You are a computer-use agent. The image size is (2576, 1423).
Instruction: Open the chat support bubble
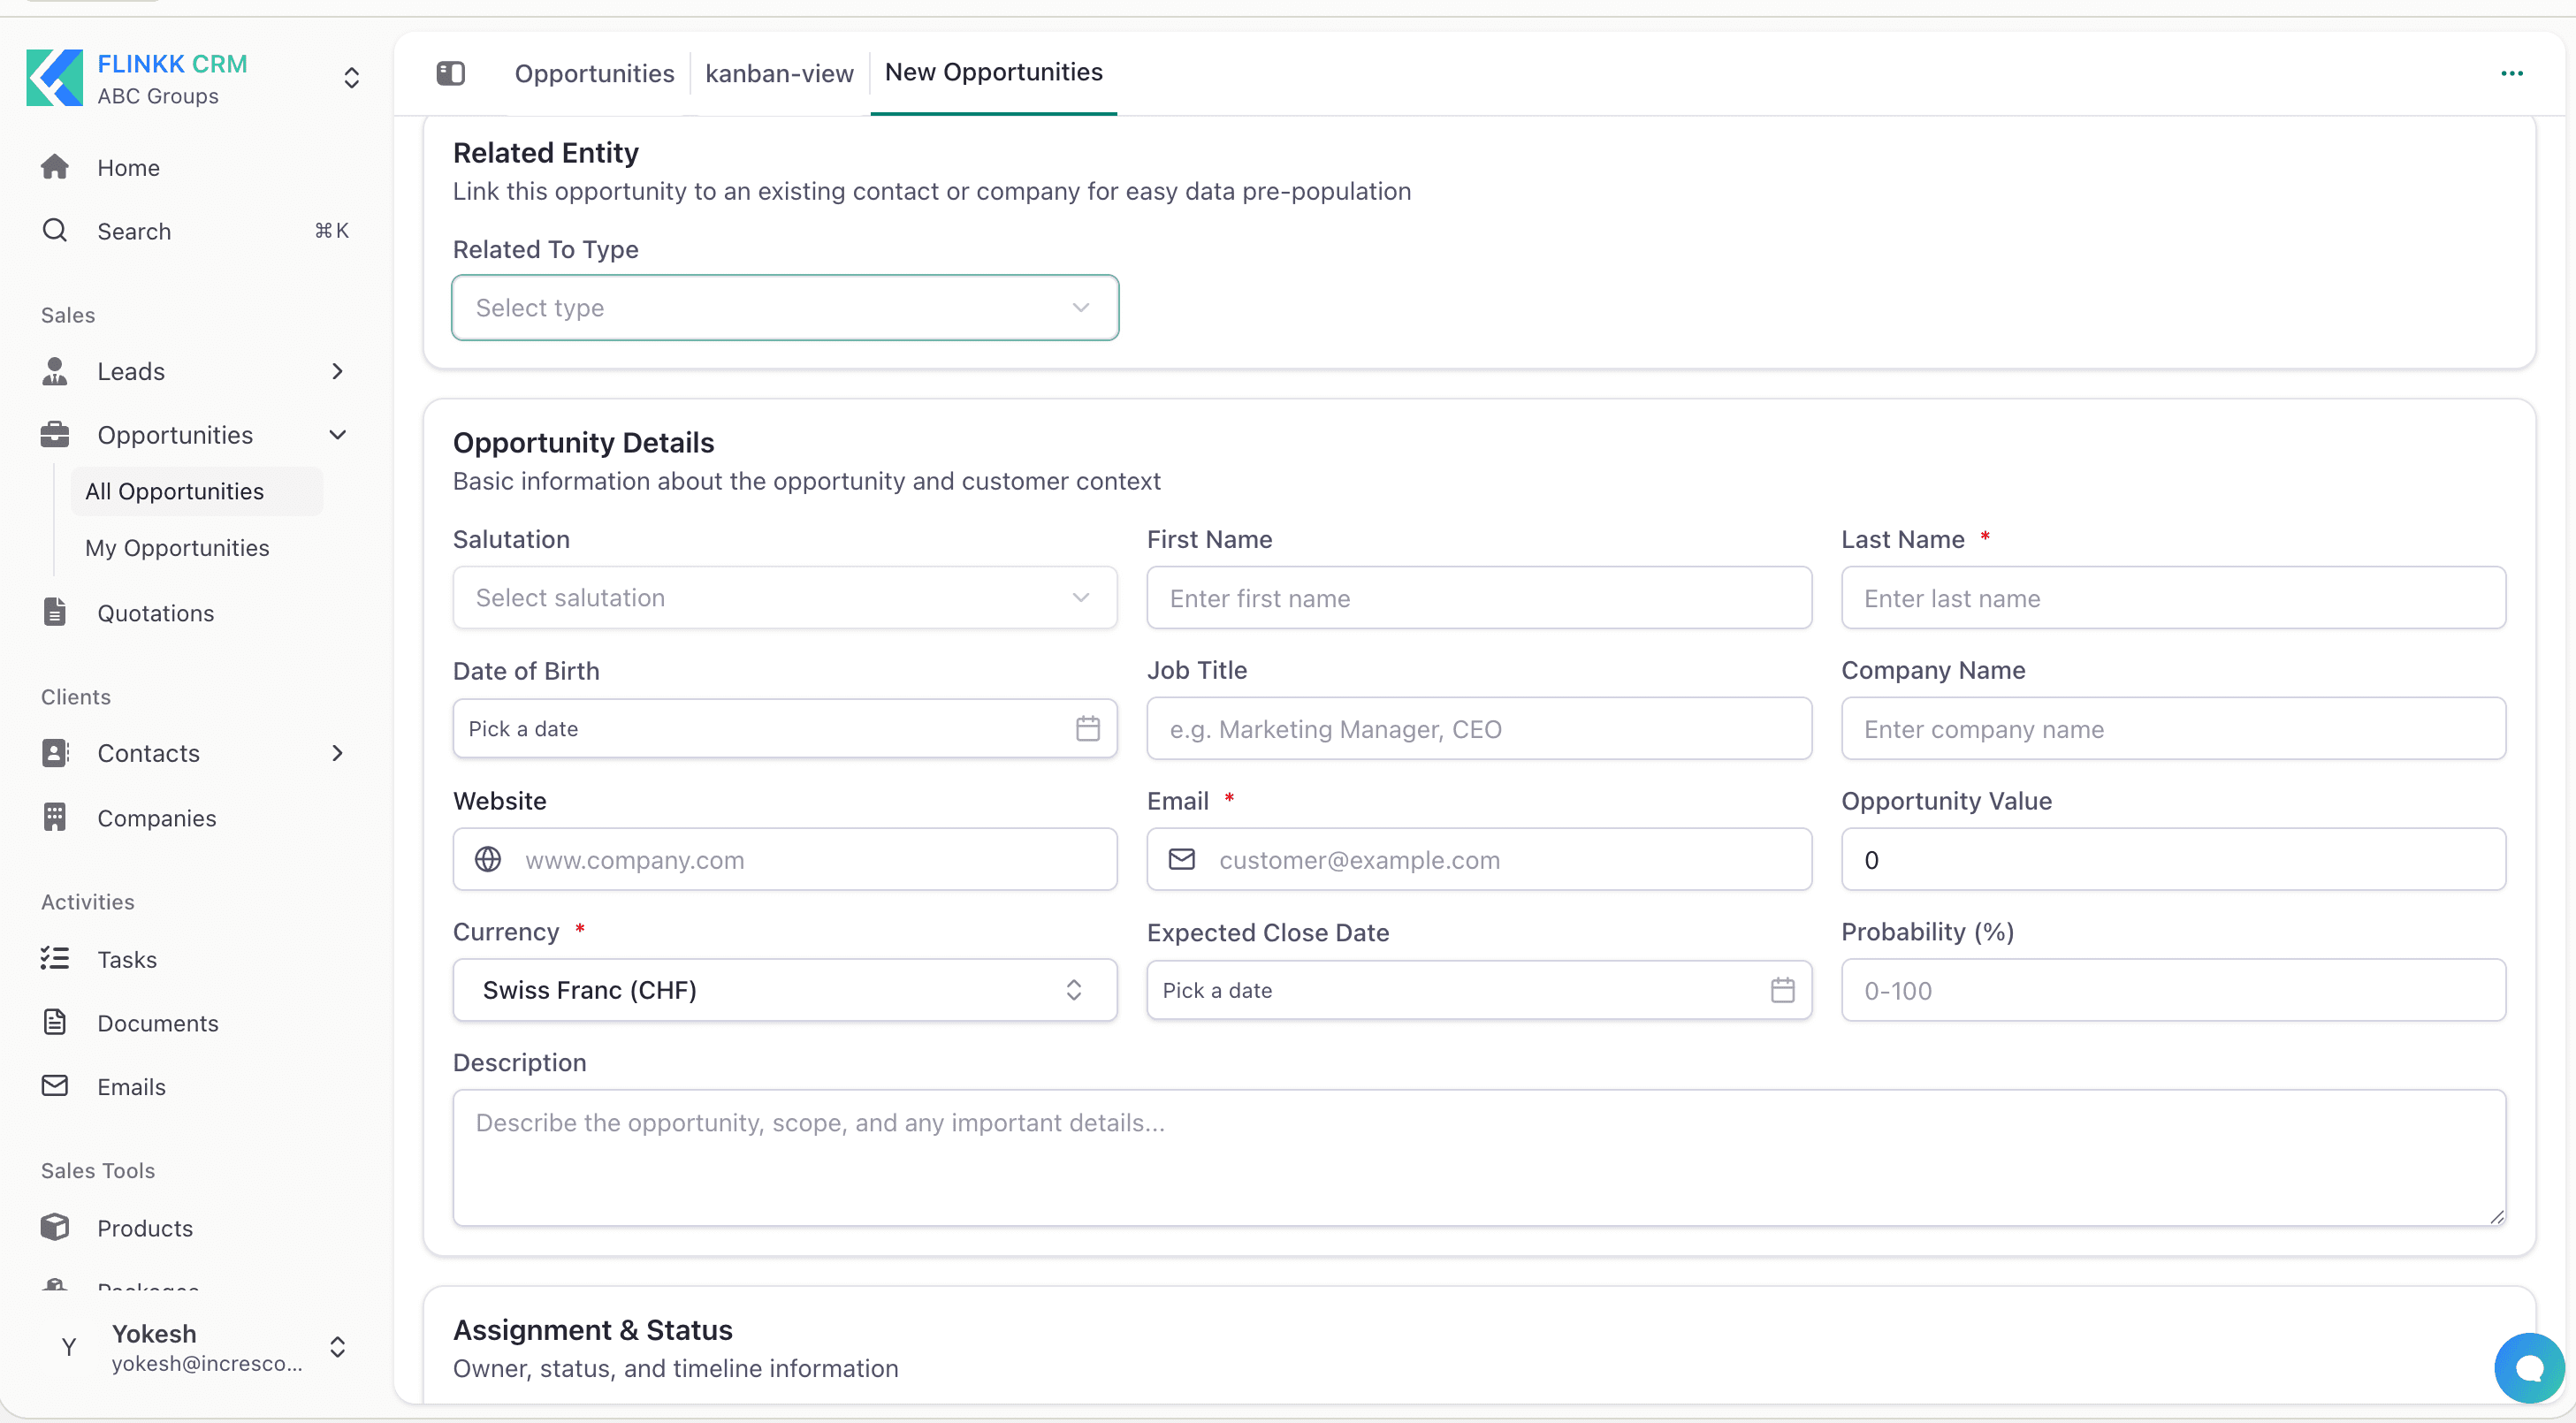pos(2529,1367)
